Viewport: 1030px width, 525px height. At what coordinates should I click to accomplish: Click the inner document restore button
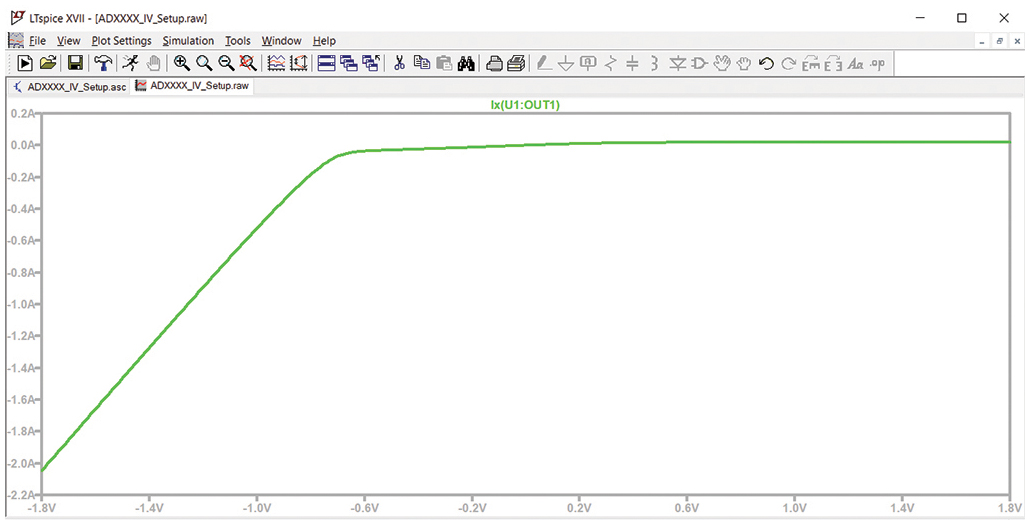[x=1000, y=41]
